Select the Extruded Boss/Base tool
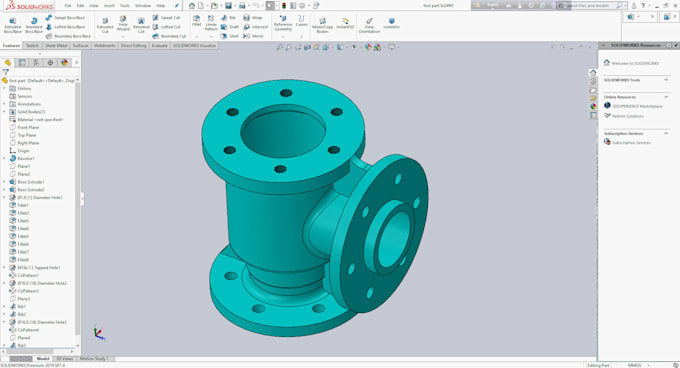The image size is (680, 368). pos(13,26)
